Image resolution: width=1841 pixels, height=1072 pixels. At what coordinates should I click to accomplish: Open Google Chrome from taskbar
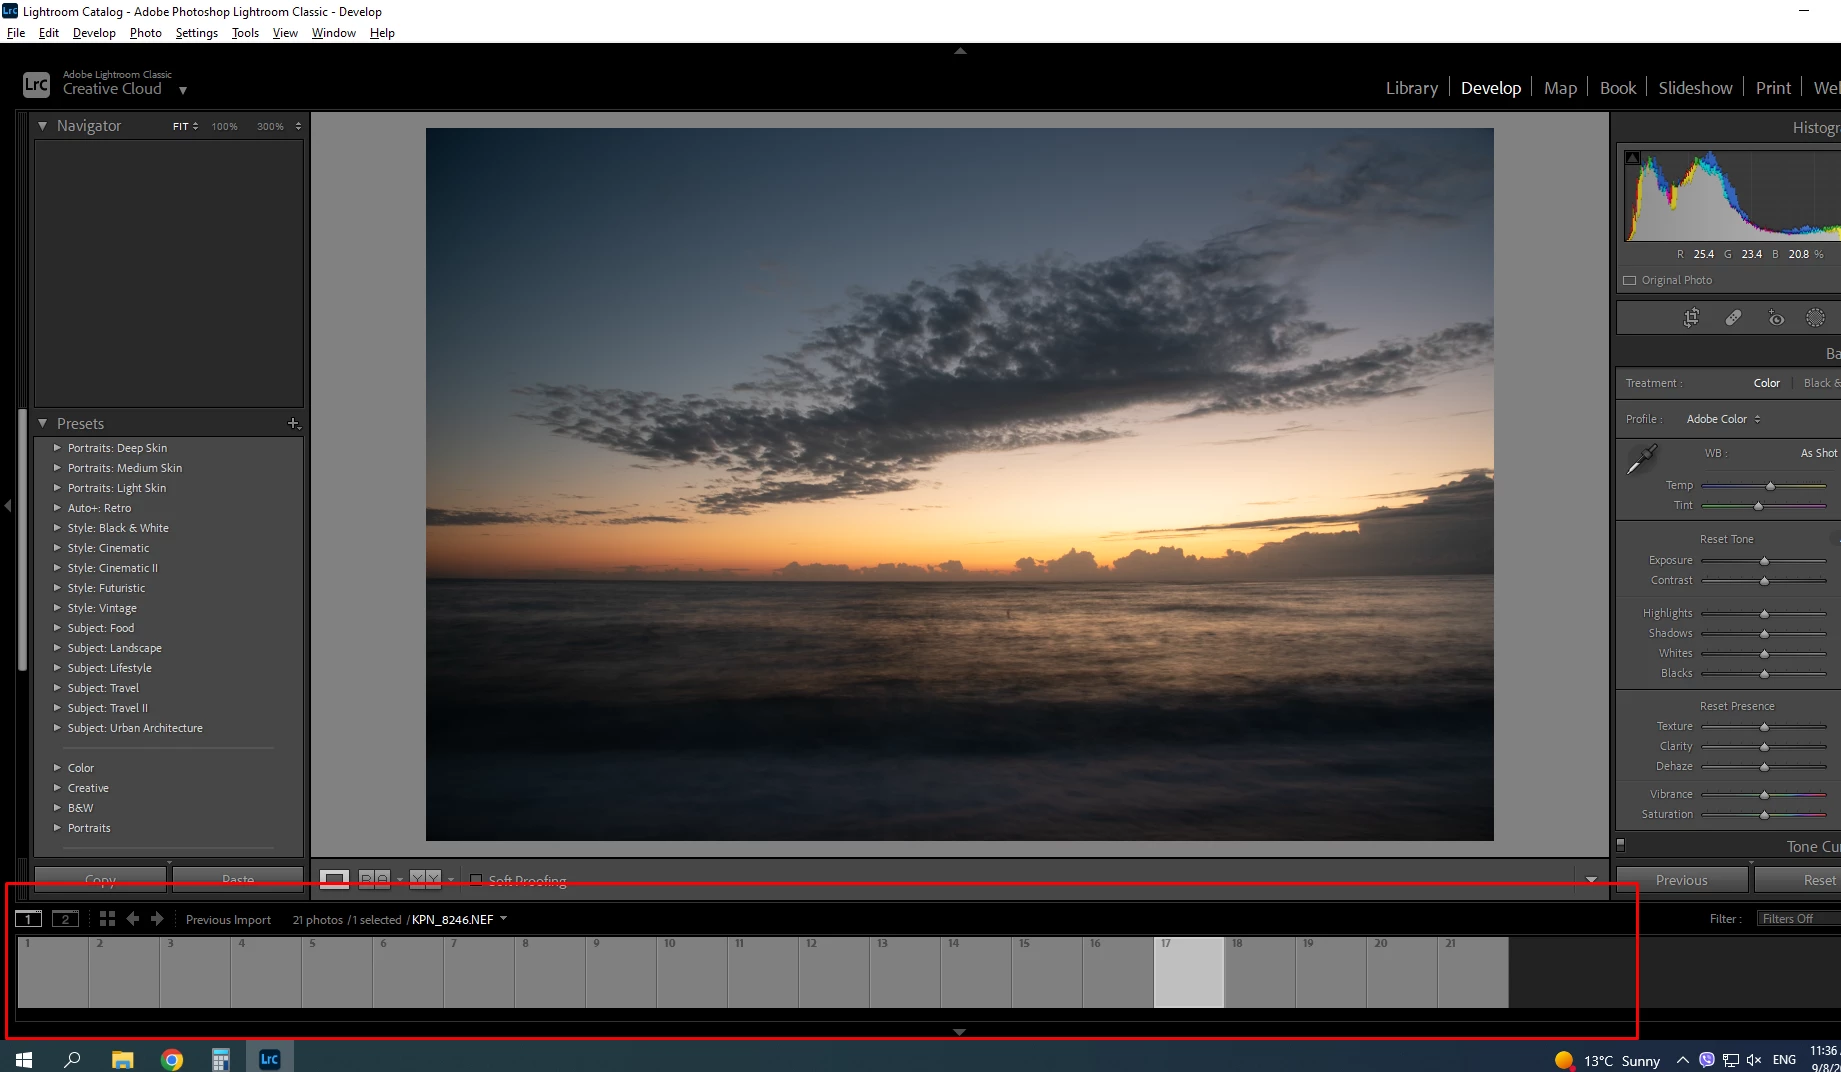click(x=172, y=1059)
